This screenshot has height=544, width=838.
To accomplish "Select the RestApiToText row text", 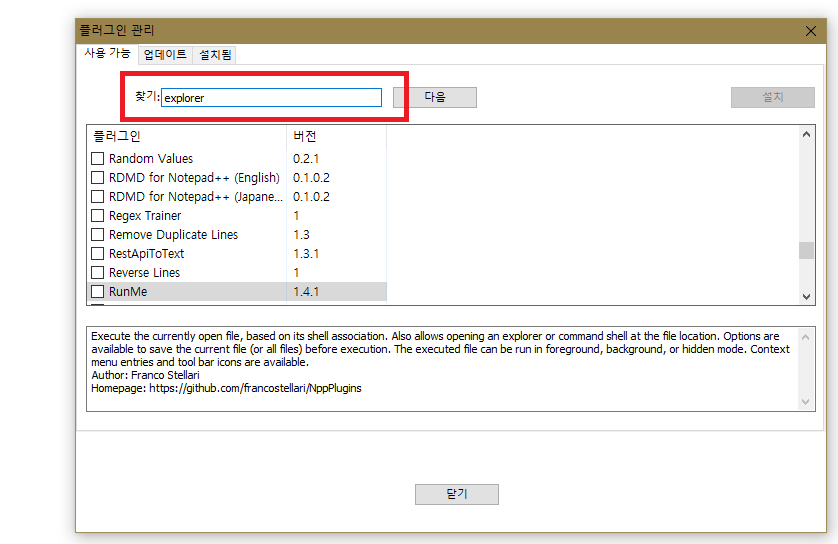I will (x=146, y=253).
